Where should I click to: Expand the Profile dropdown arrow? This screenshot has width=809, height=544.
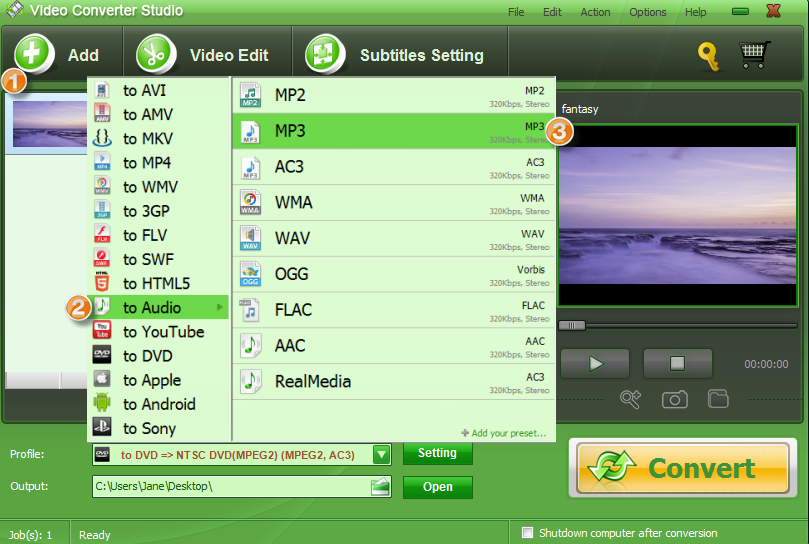click(381, 455)
